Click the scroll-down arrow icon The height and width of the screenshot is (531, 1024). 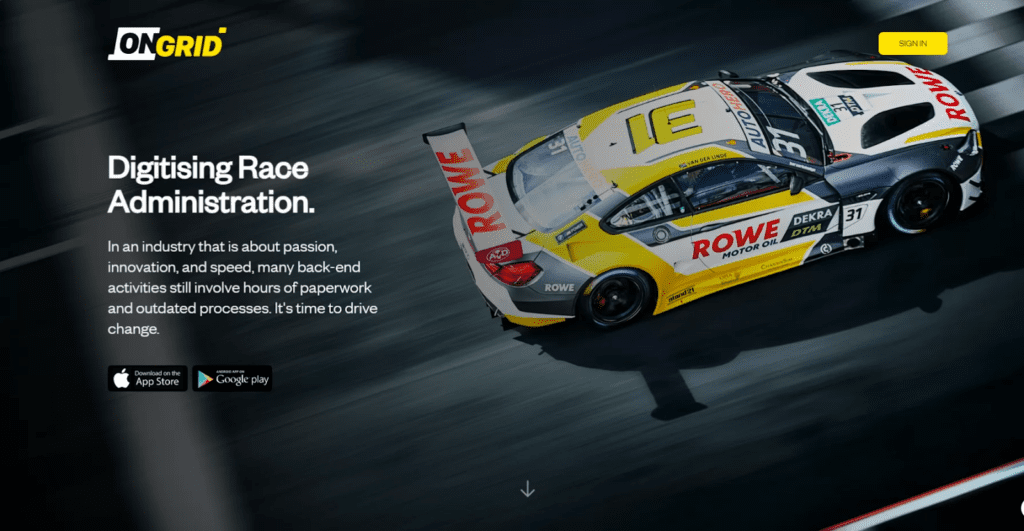tap(527, 489)
